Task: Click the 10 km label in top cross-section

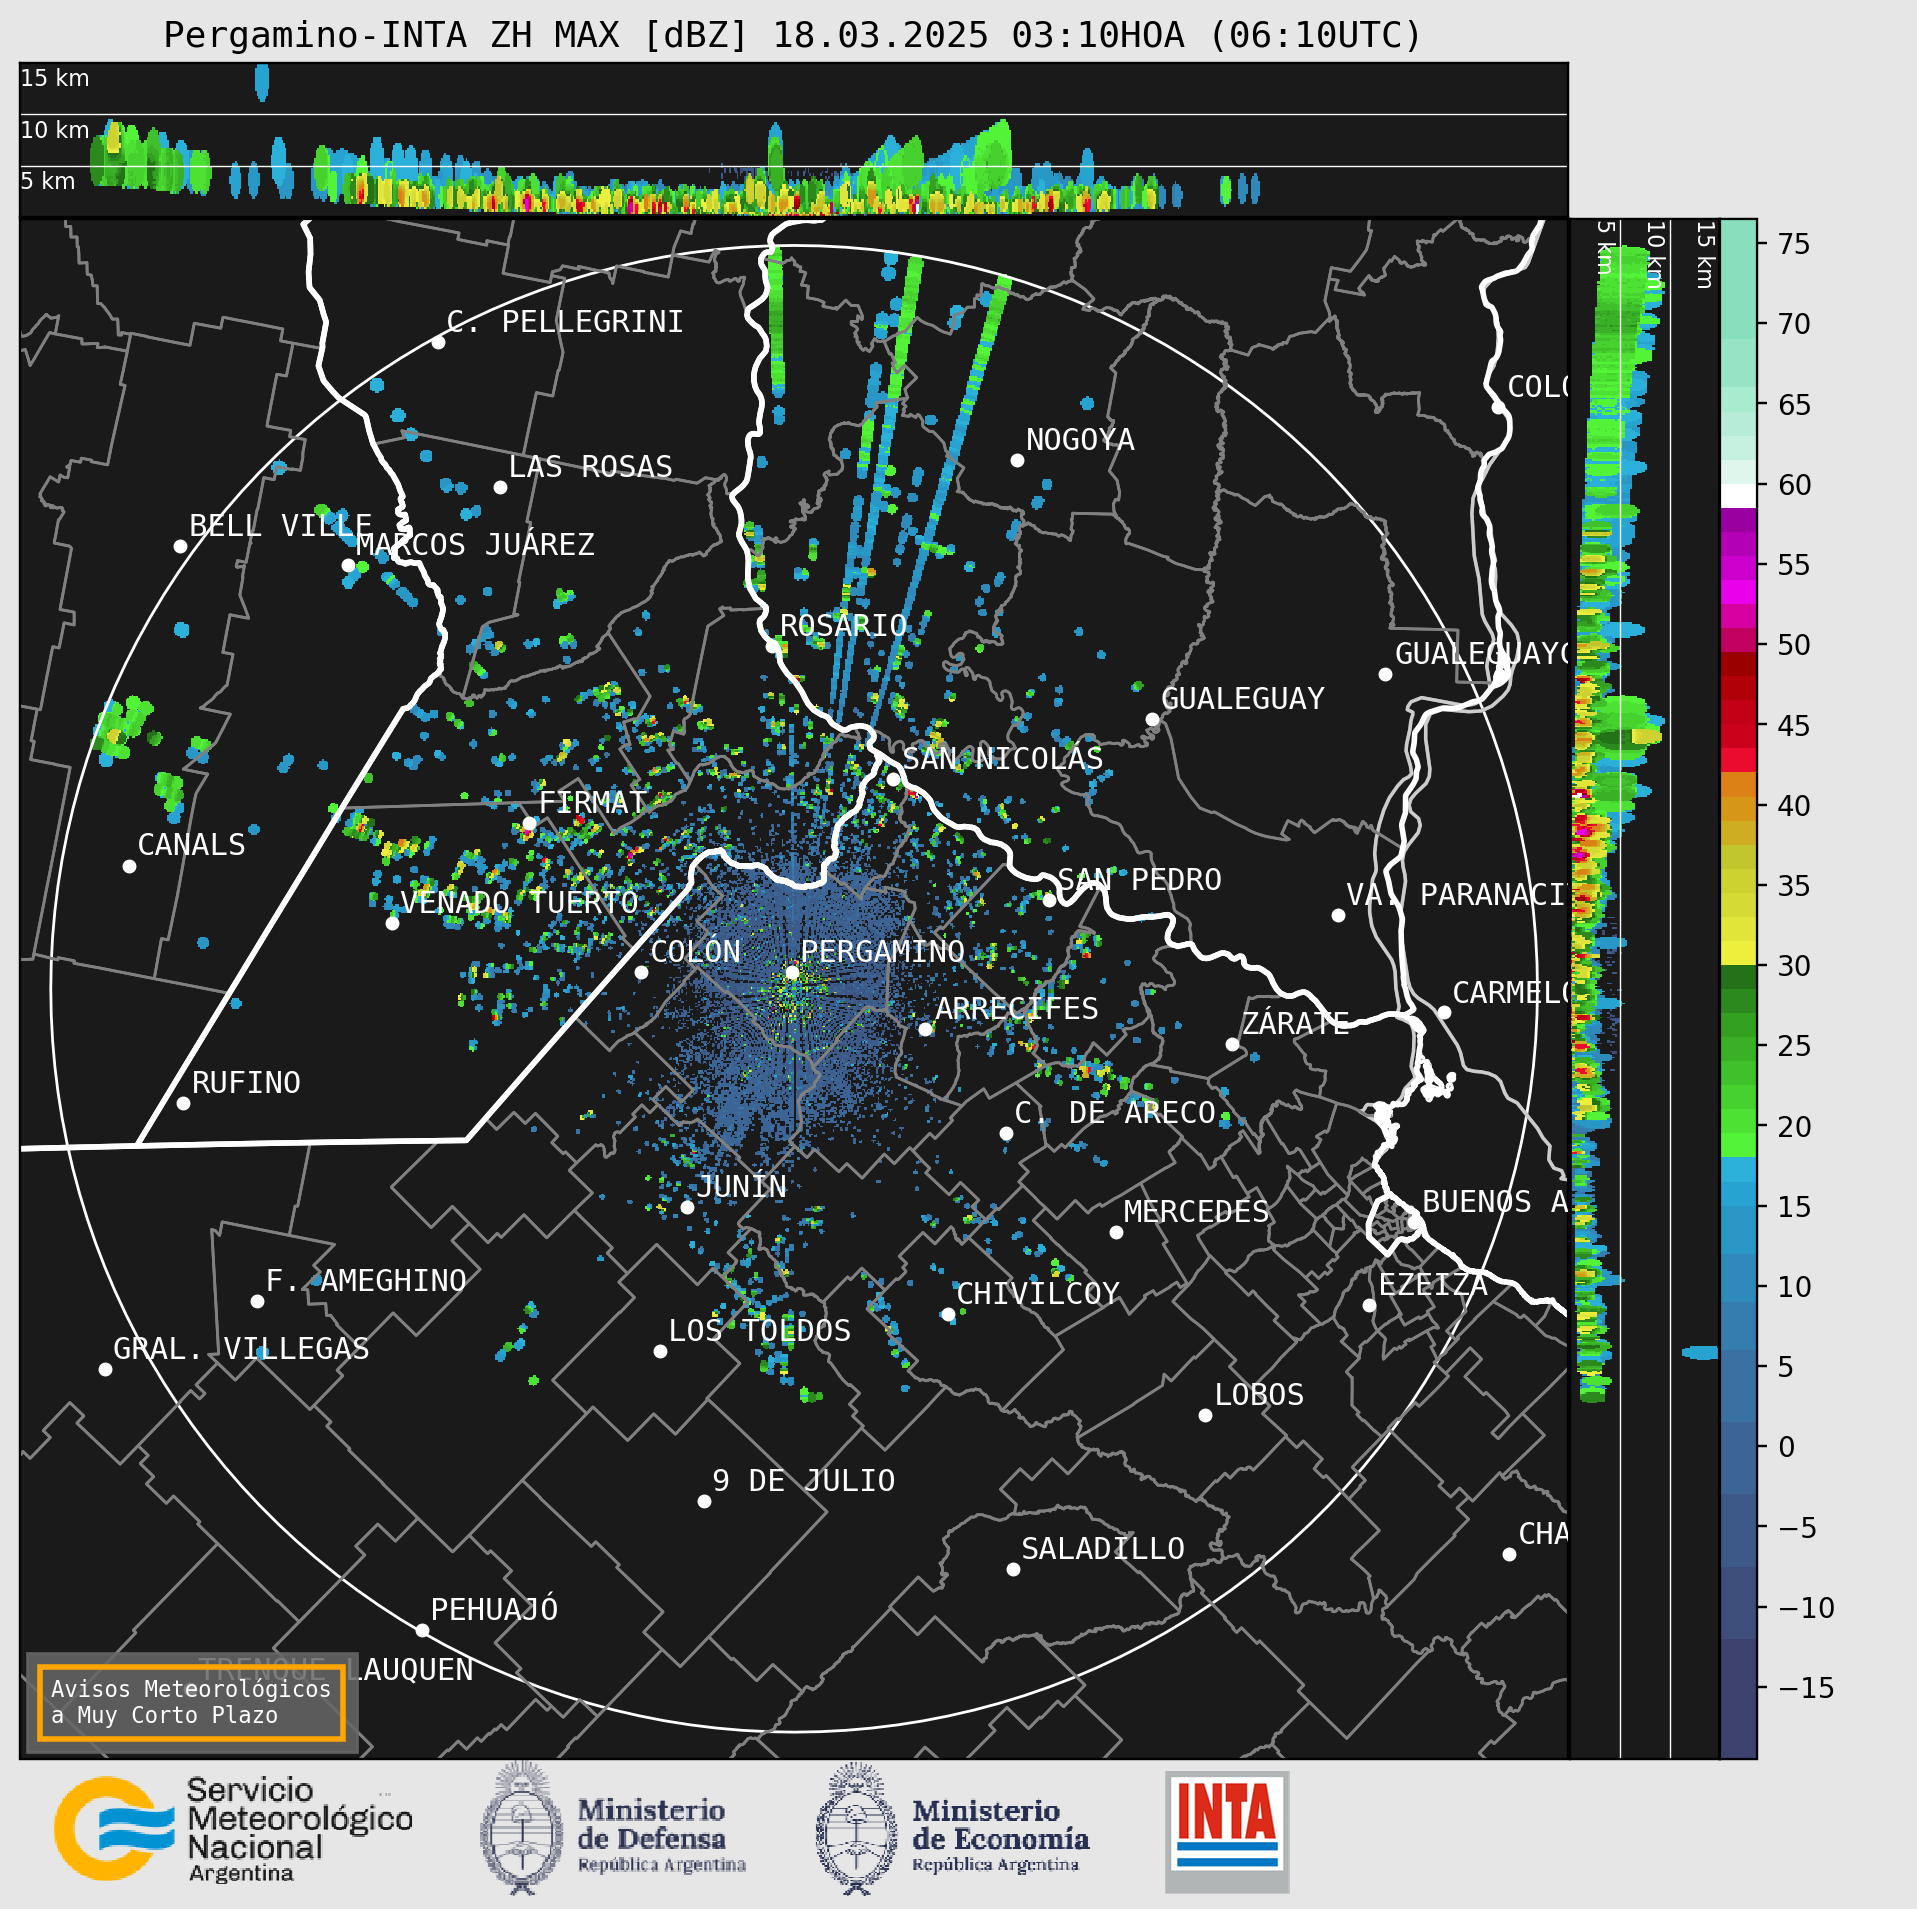Action: click(55, 130)
